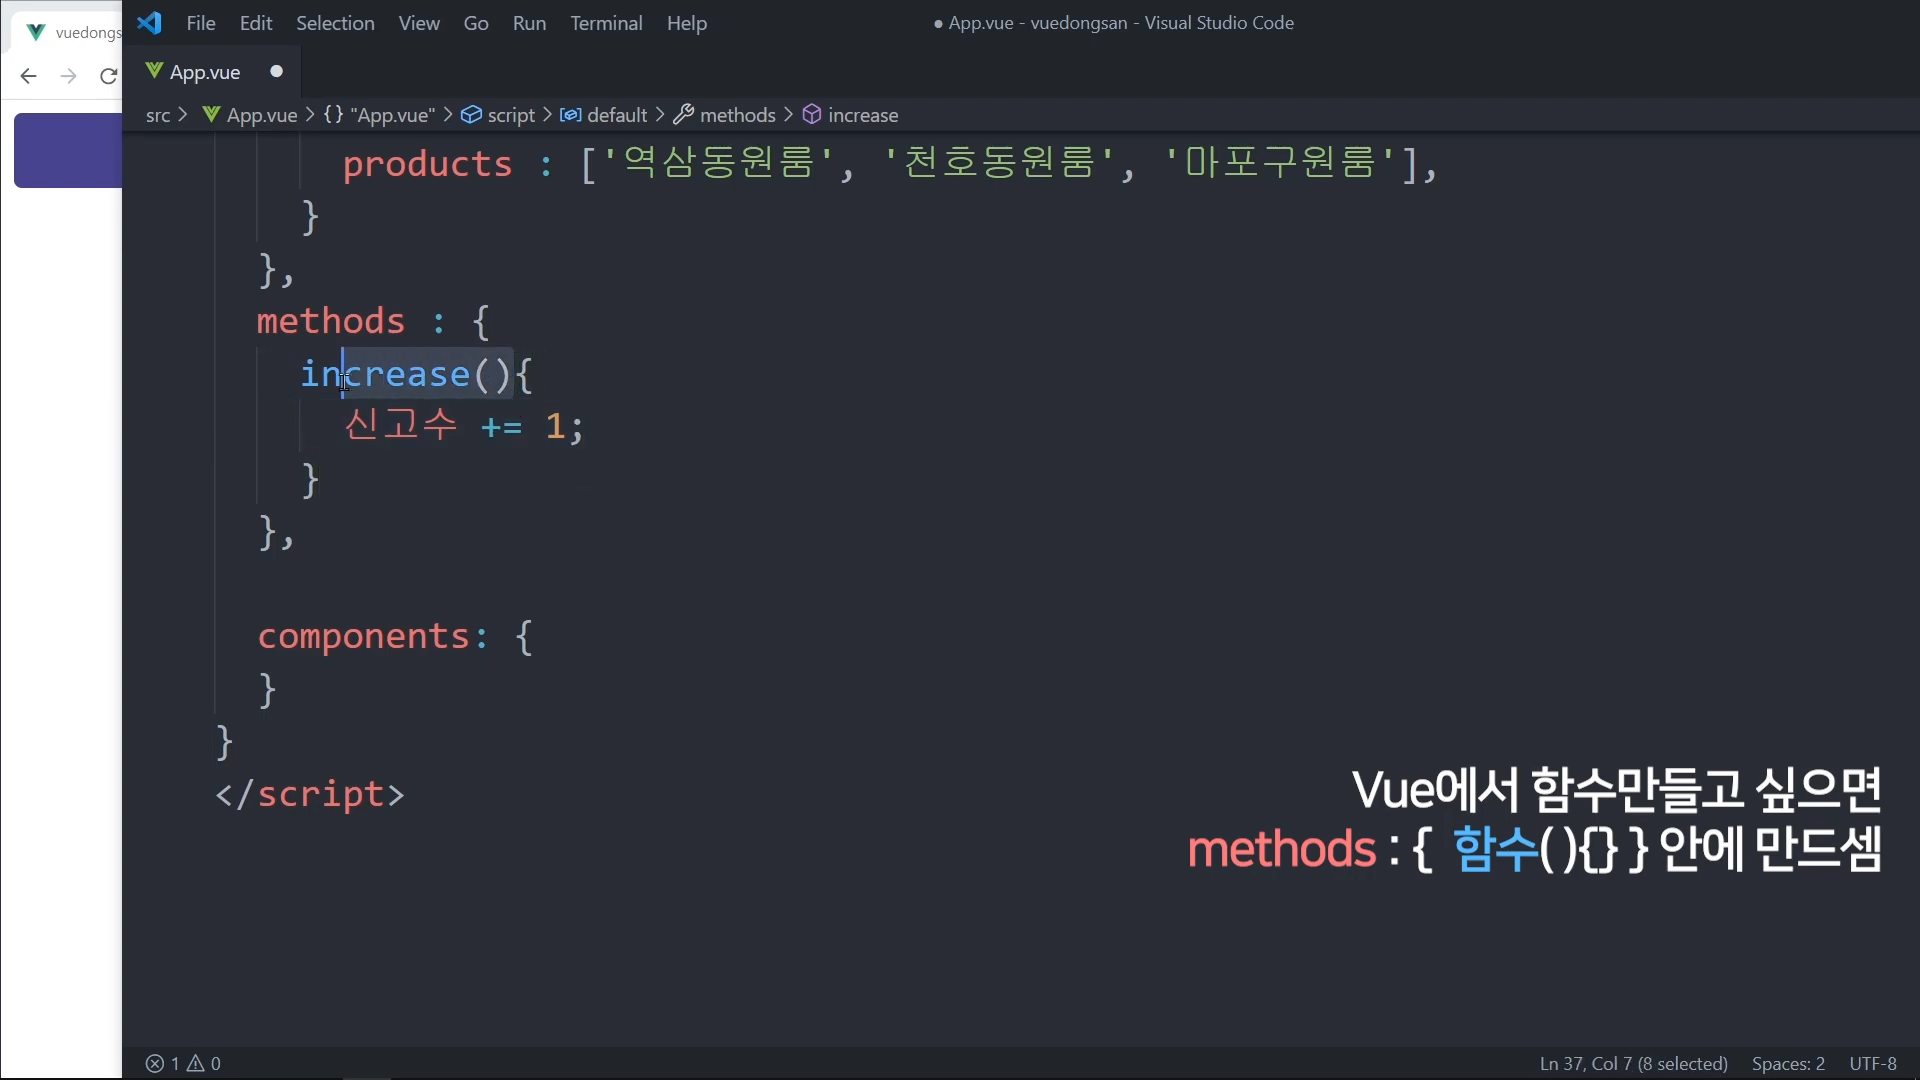
Task: Select the methods breadcrumb item
Action: [738, 115]
